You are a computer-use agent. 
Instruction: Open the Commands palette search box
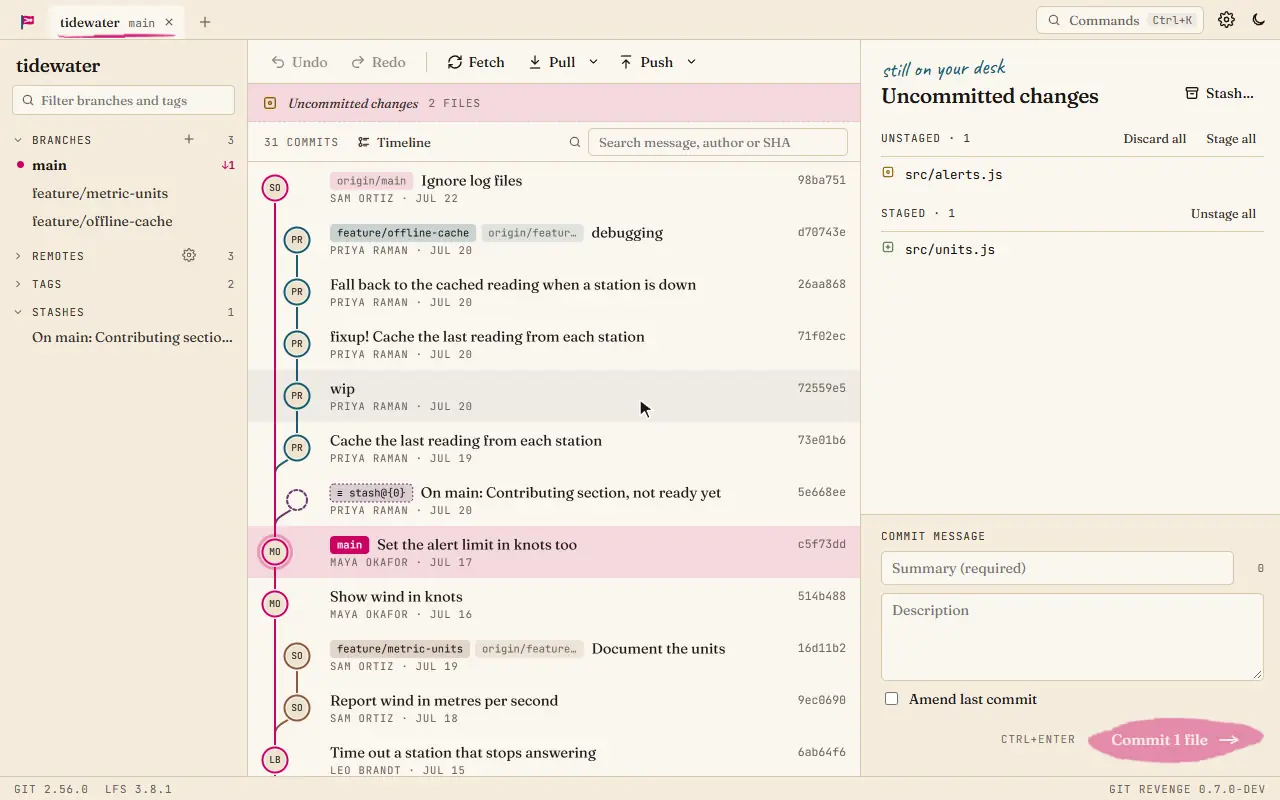[1119, 20]
